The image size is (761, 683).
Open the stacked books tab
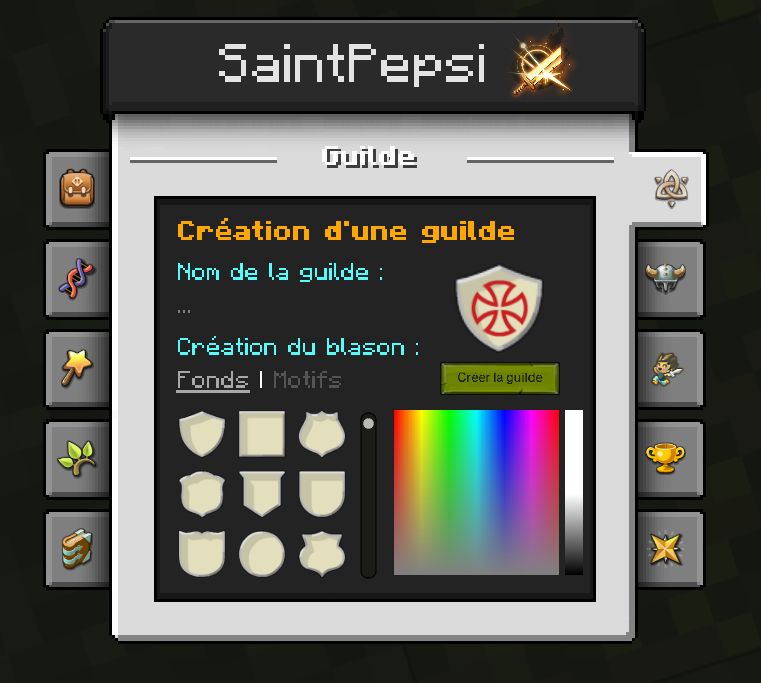[77, 549]
